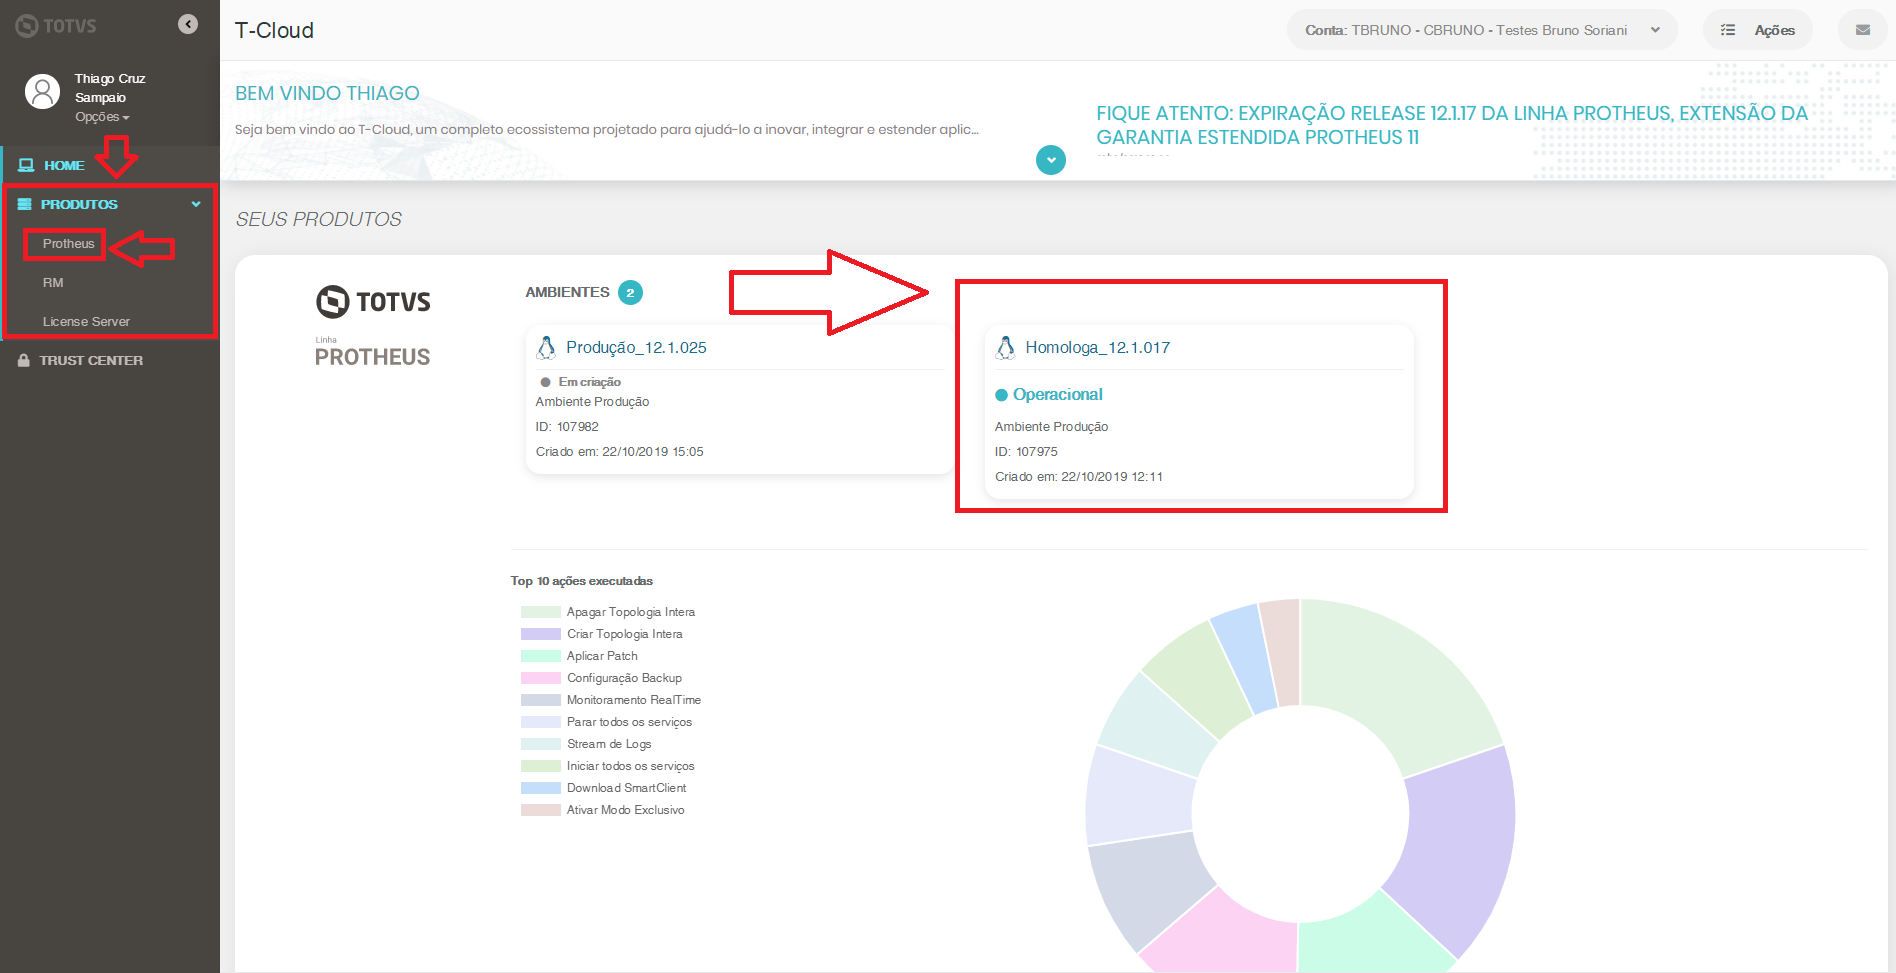Screen dimensions: 1896x973
Task: Open TRUST CENTER in the sidebar
Action: coord(91,360)
